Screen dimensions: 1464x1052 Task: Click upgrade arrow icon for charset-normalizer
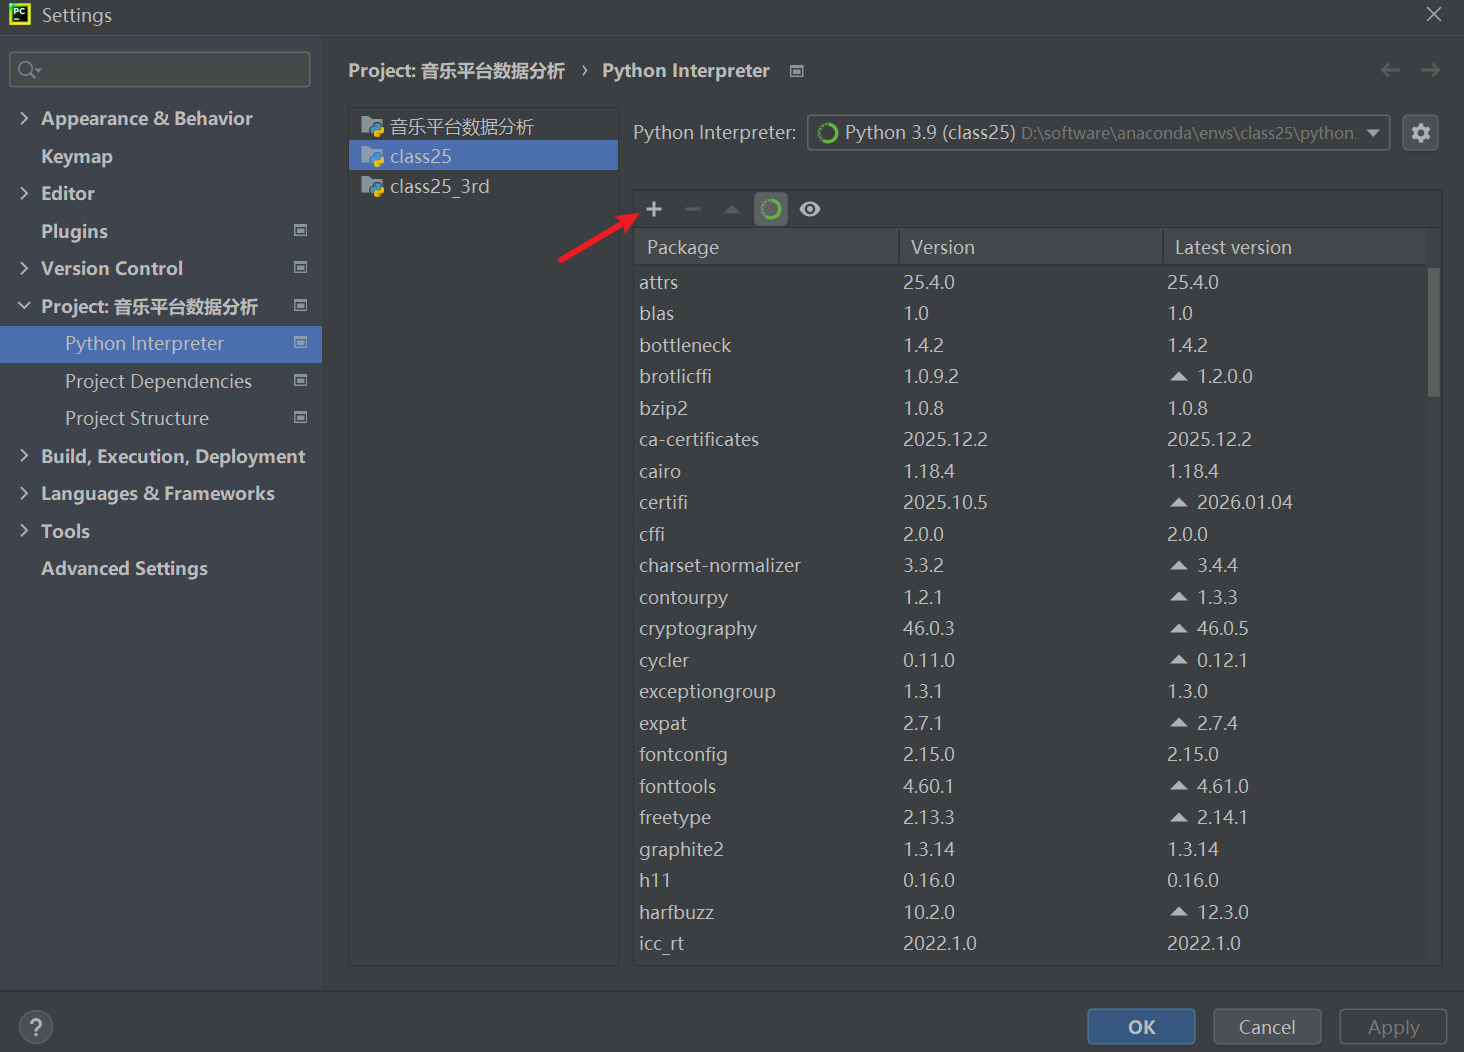[1179, 565]
